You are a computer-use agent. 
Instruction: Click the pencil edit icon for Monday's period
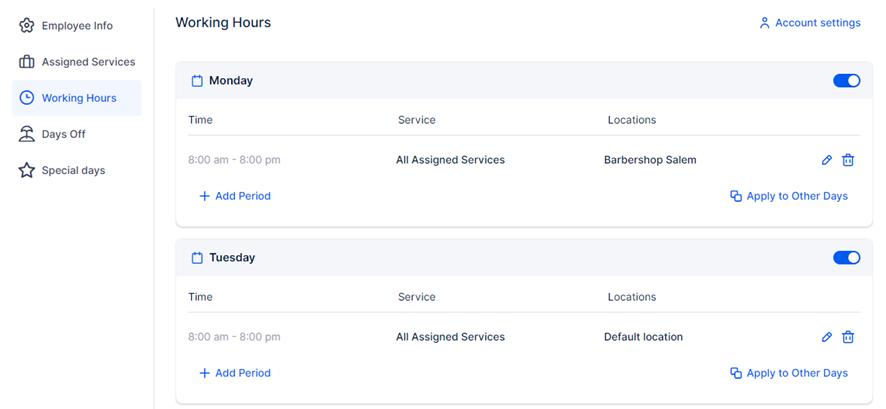click(827, 160)
